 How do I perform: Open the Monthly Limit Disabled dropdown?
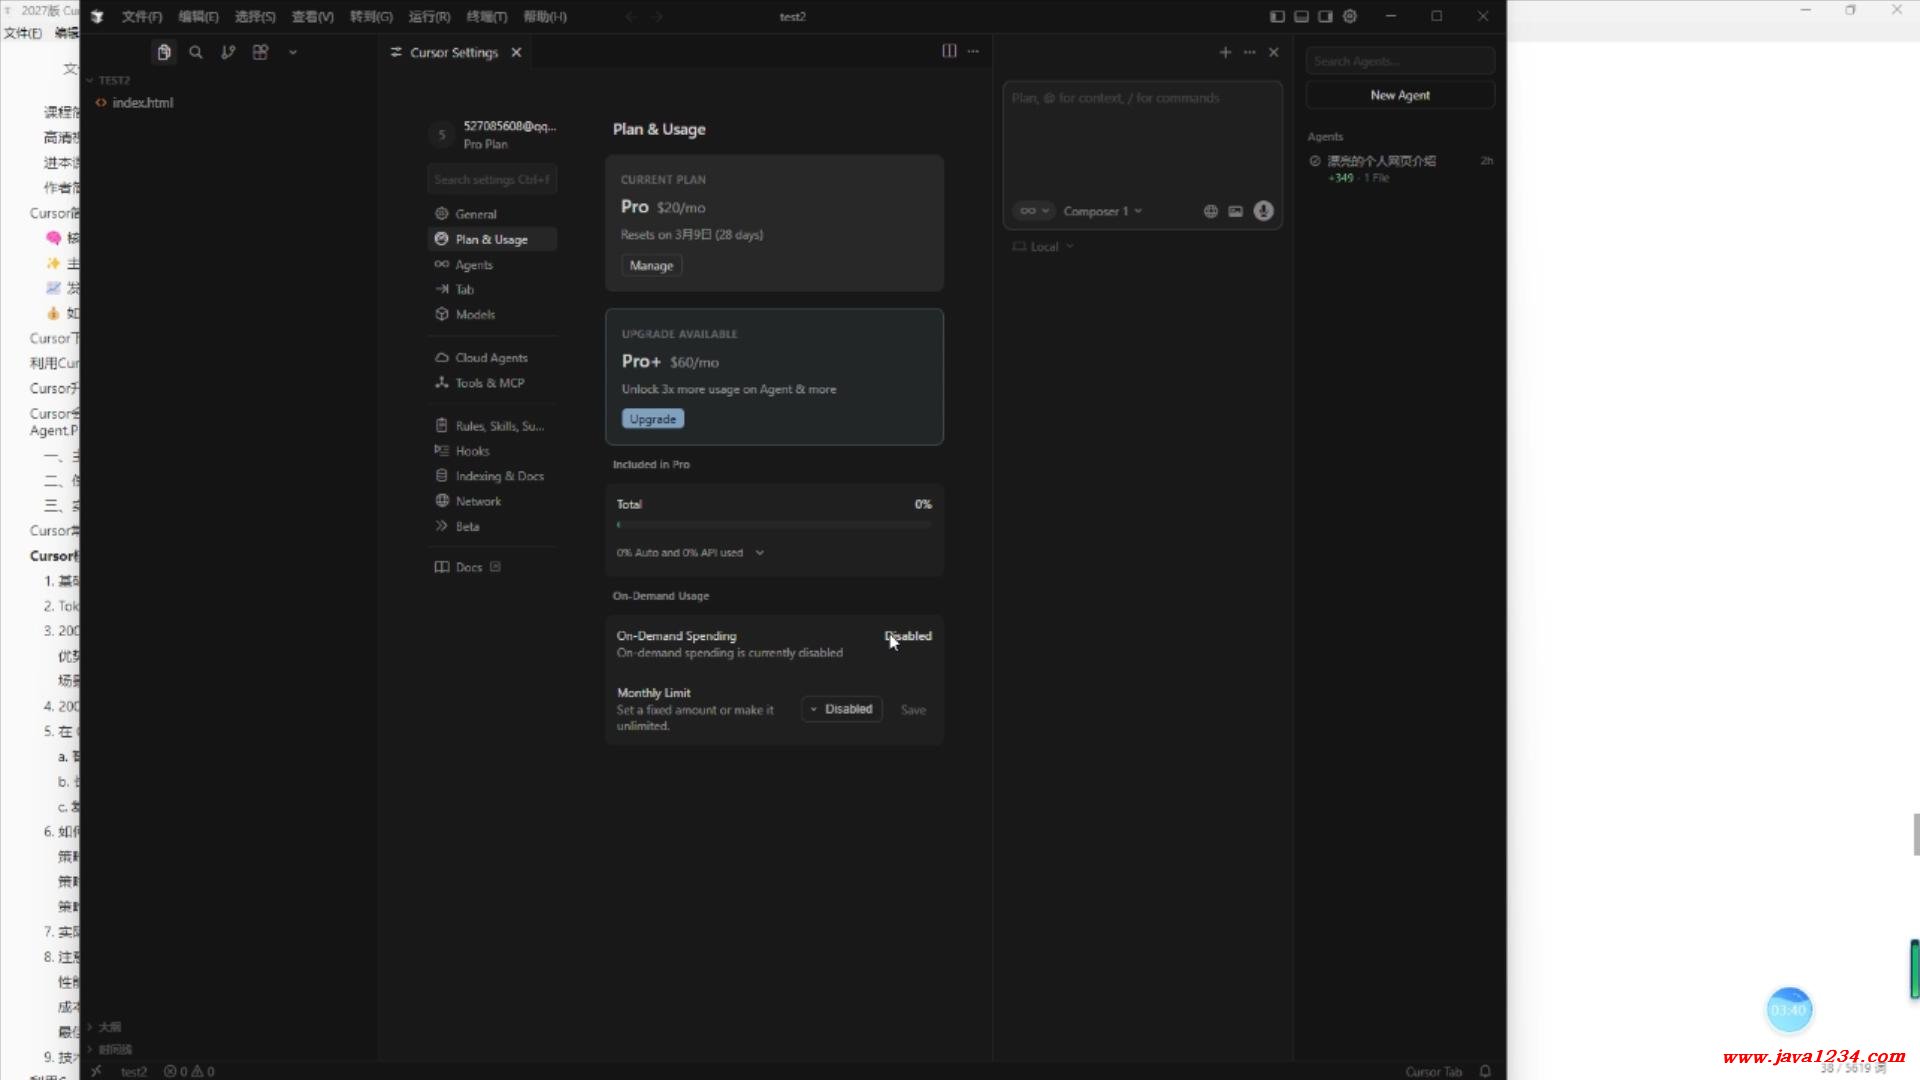point(841,709)
